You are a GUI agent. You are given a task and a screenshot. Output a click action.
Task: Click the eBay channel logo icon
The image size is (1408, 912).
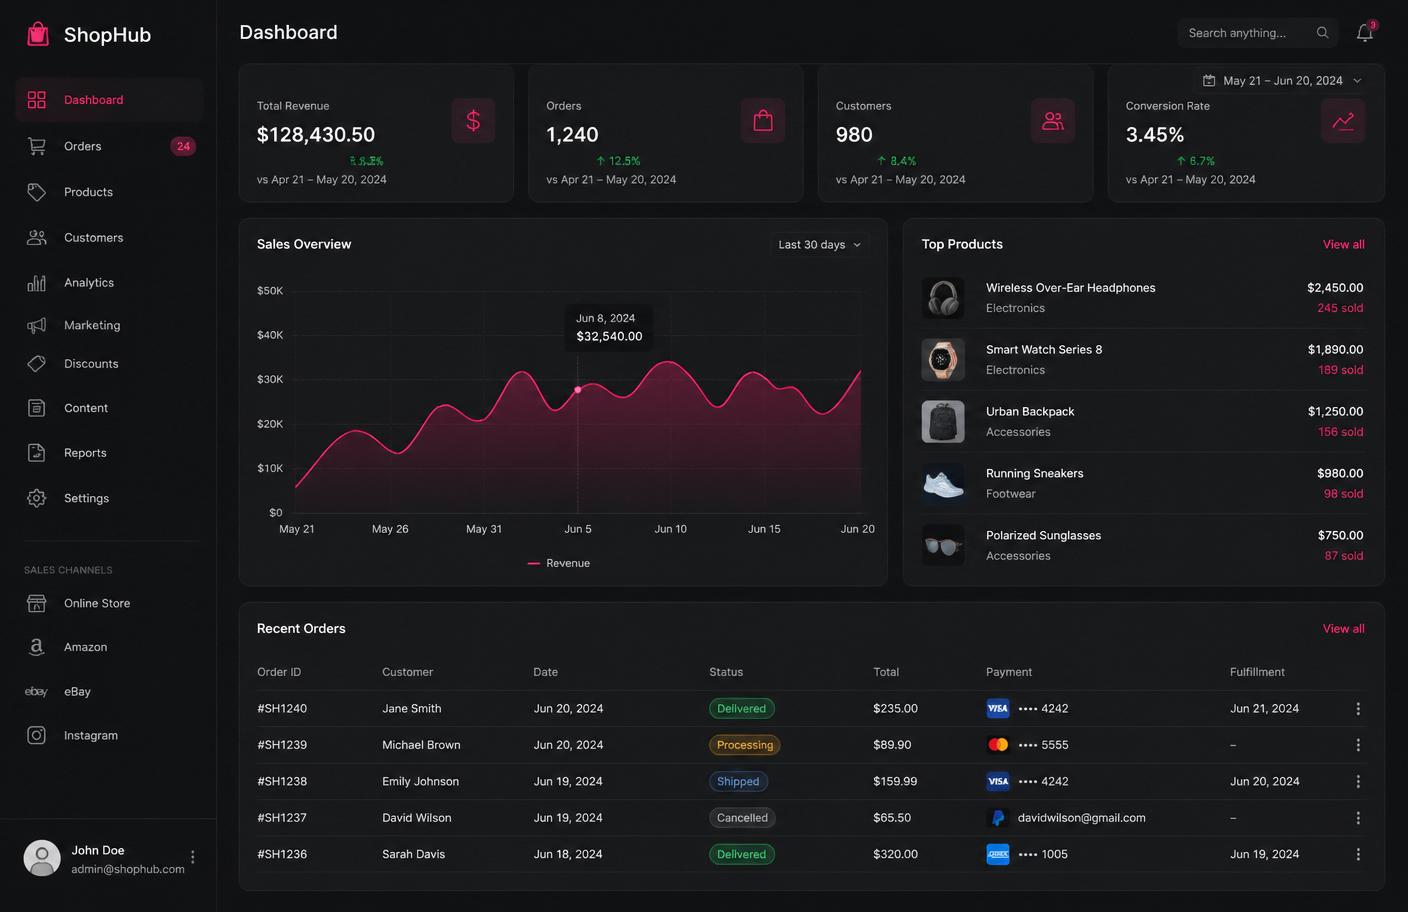[36, 691]
